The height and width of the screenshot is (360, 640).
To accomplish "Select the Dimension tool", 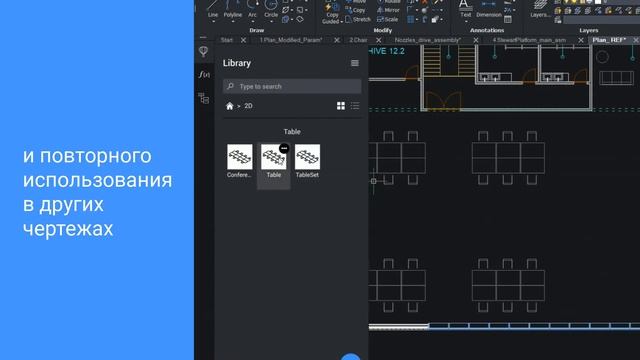I will 489,9.
